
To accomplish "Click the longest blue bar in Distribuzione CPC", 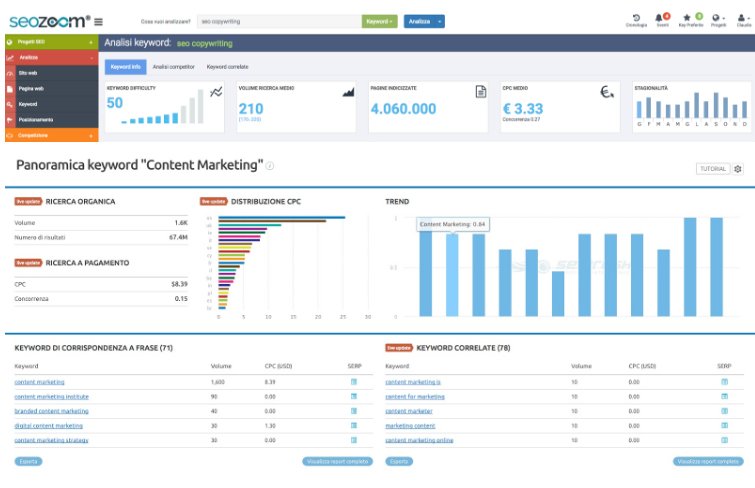I will pos(282,218).
